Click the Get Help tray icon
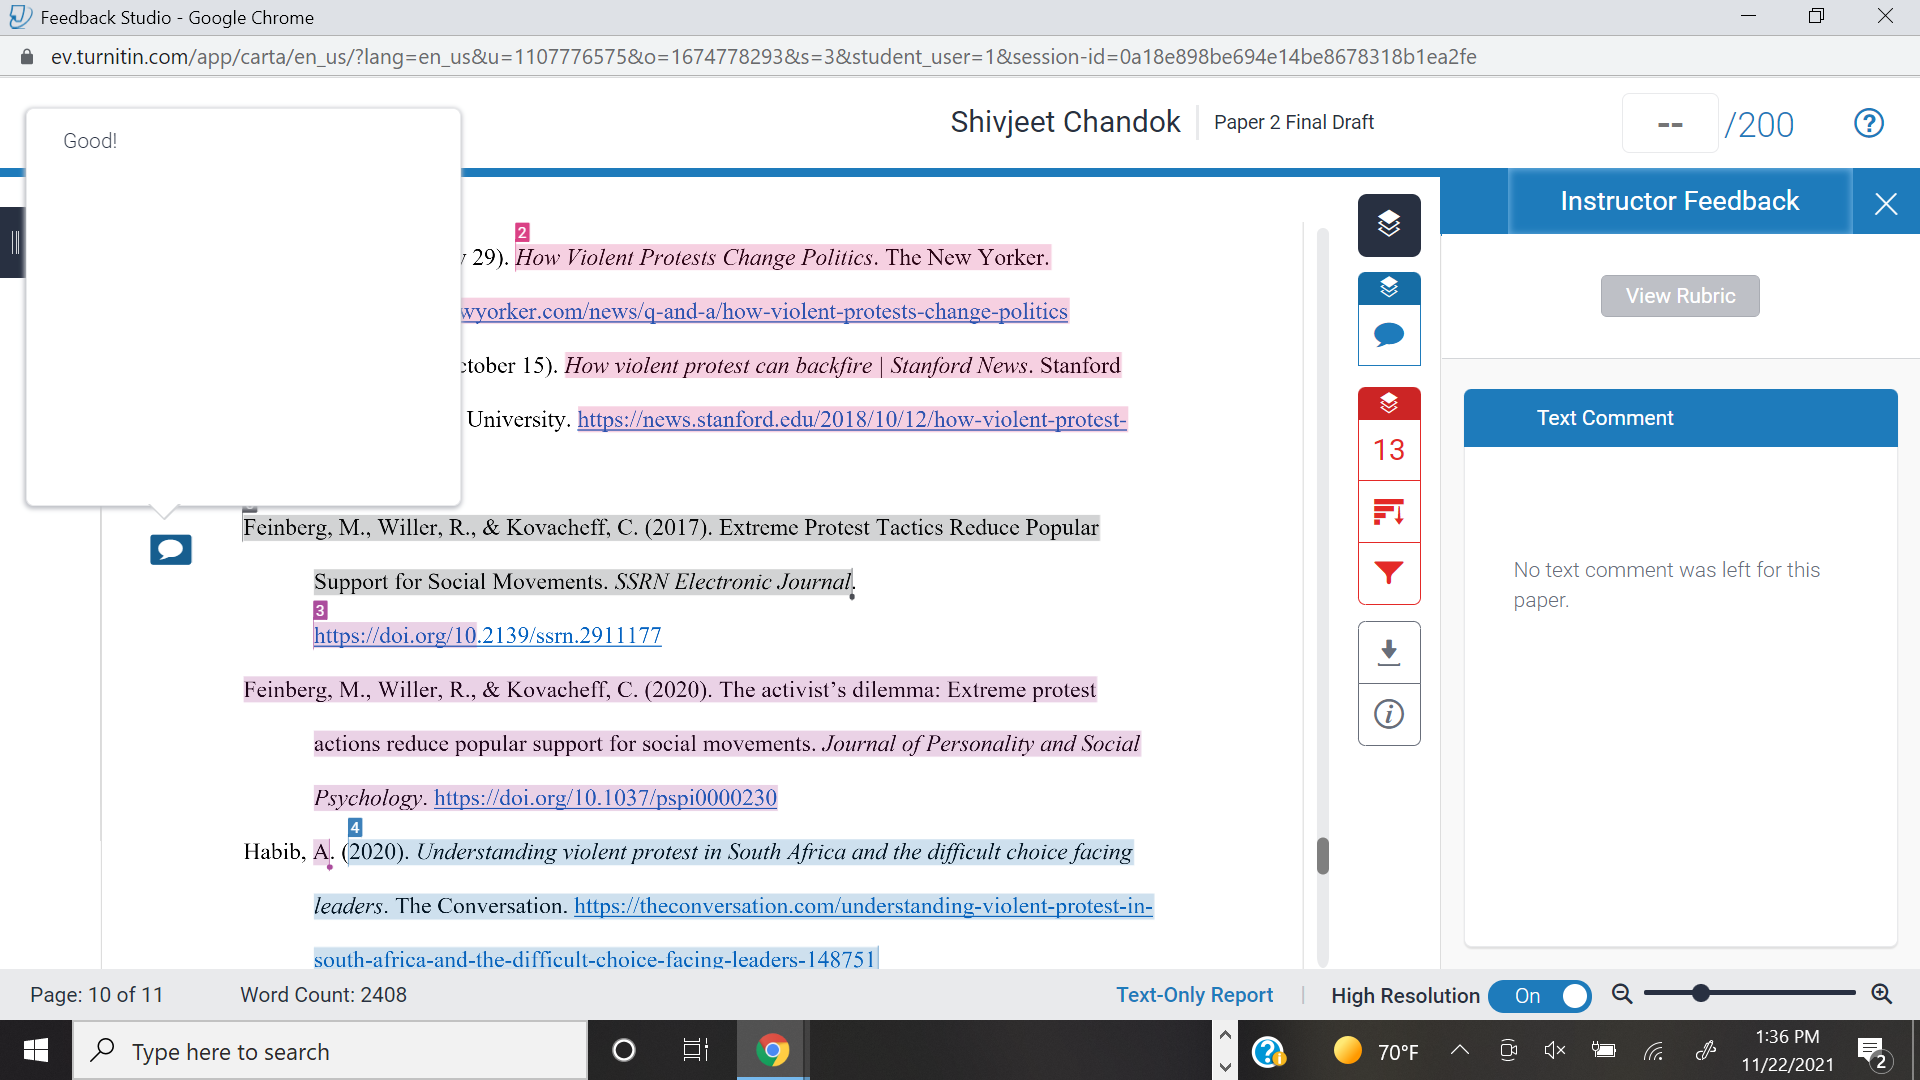 1268,1051
